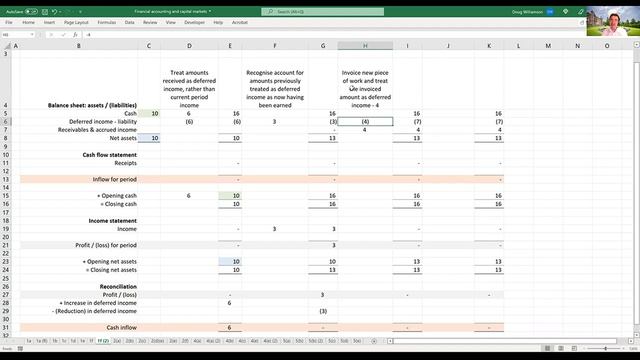Click the Save icon in title bar
The height and width of the screenshot is (360, 640).
tap(45, 12)
